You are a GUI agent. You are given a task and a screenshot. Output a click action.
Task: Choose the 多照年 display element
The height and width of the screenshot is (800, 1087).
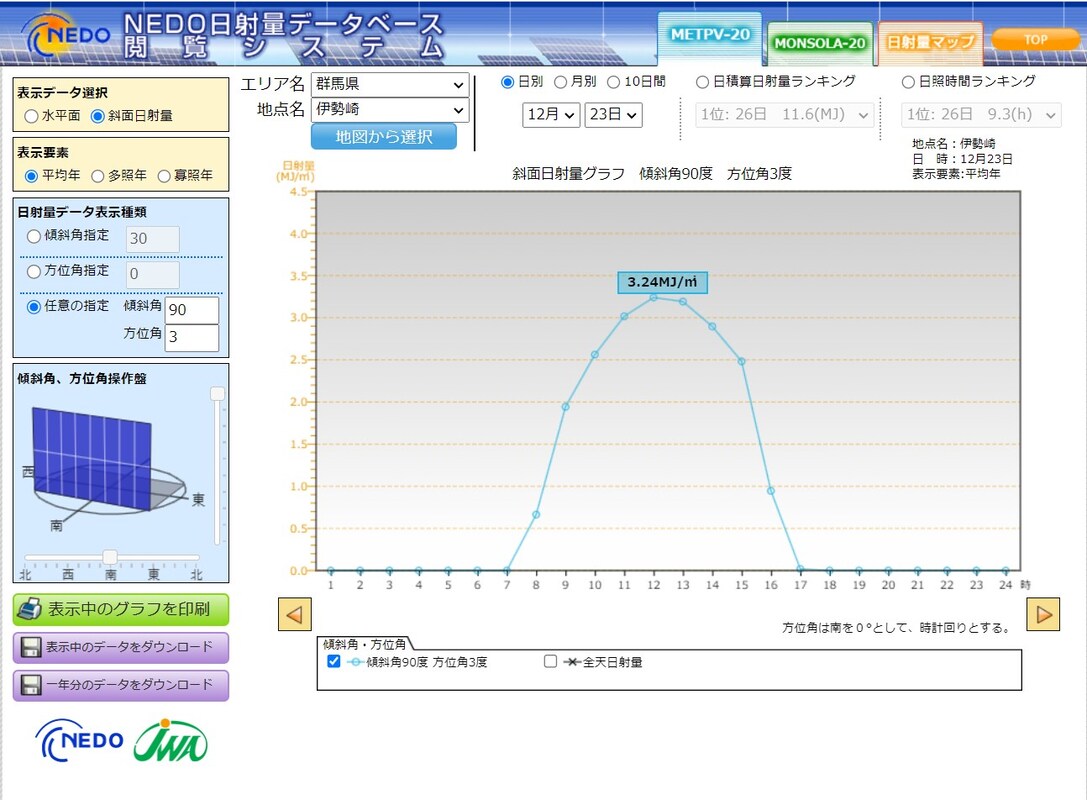pyautogui.click(x=97, y=176)
